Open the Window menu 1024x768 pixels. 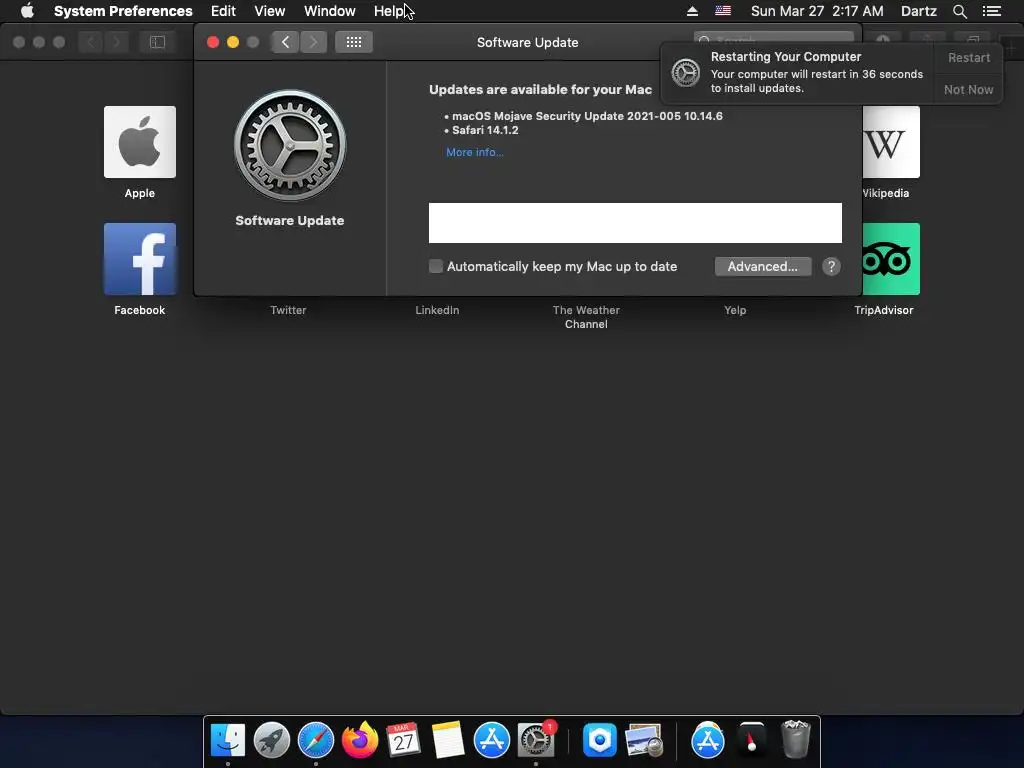[330, 11]
